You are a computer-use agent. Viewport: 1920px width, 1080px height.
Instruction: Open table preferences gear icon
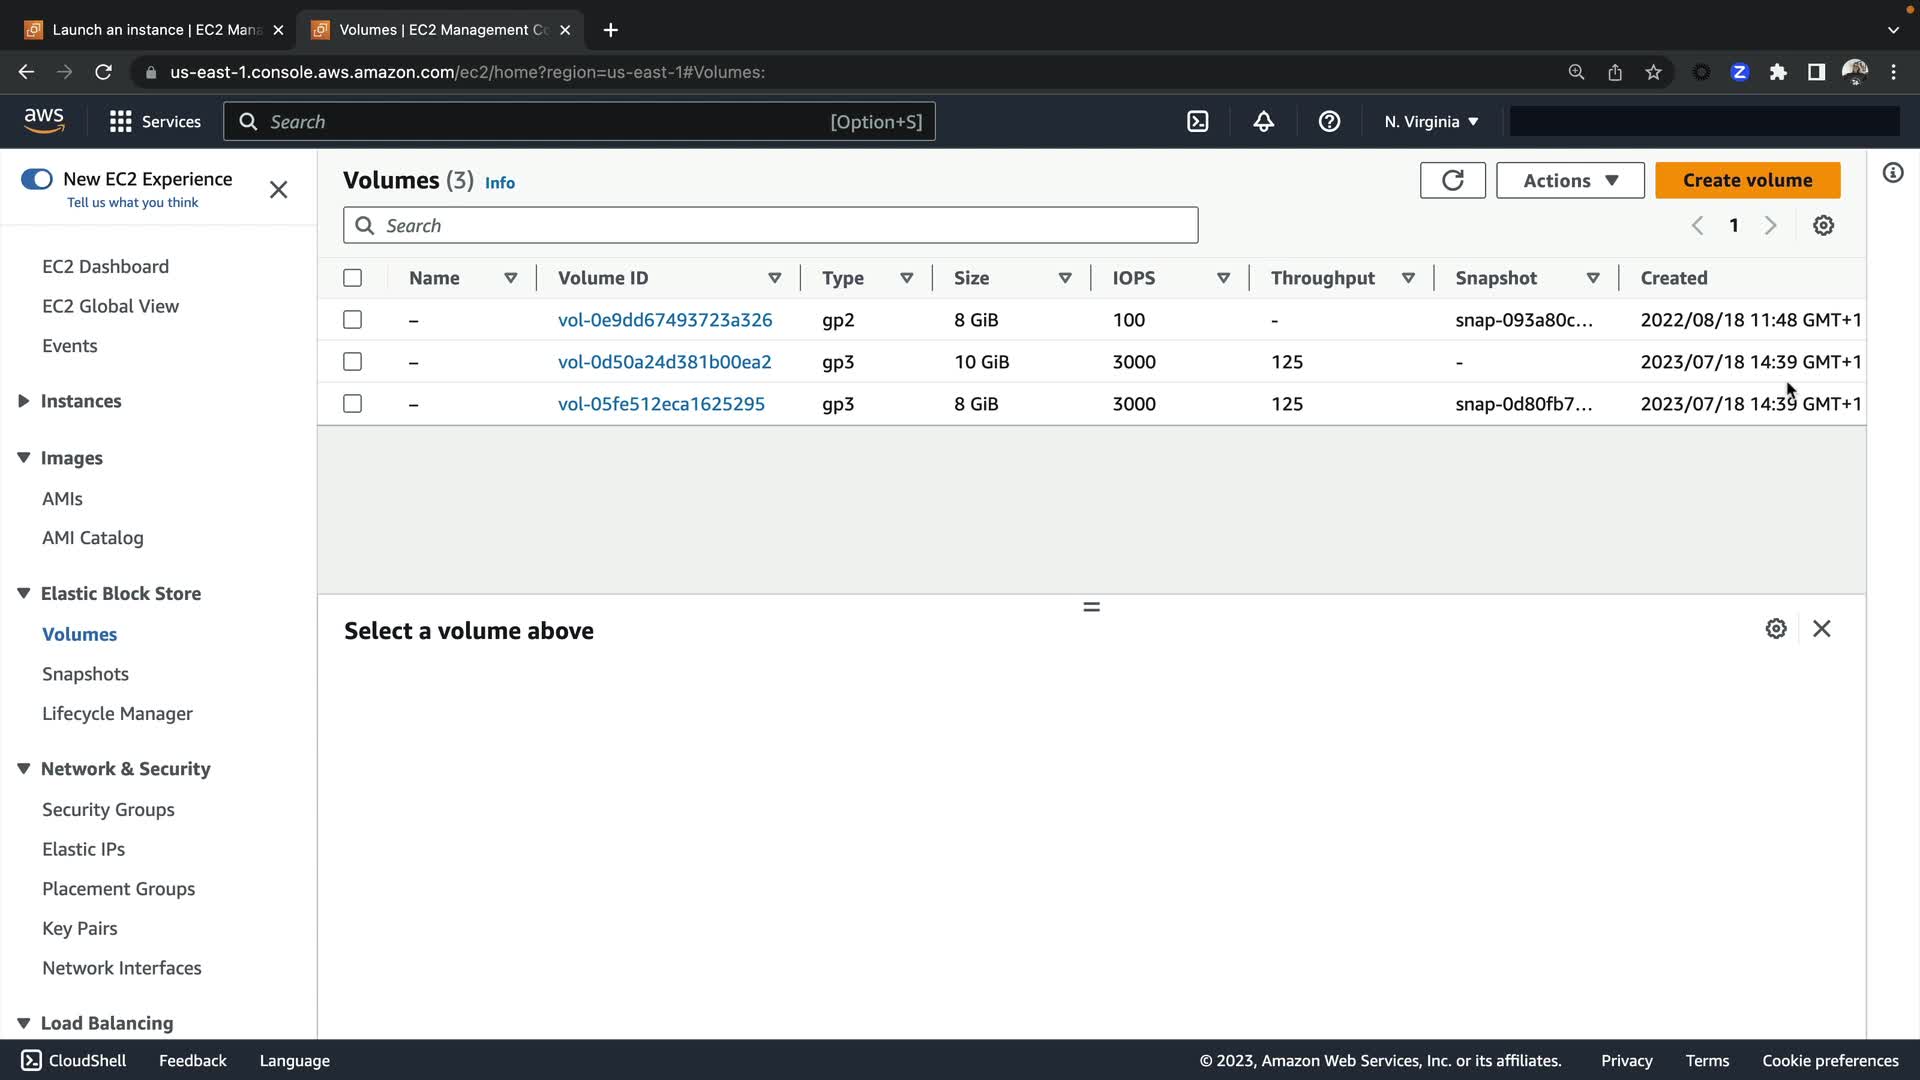(x=1823, y=226)
